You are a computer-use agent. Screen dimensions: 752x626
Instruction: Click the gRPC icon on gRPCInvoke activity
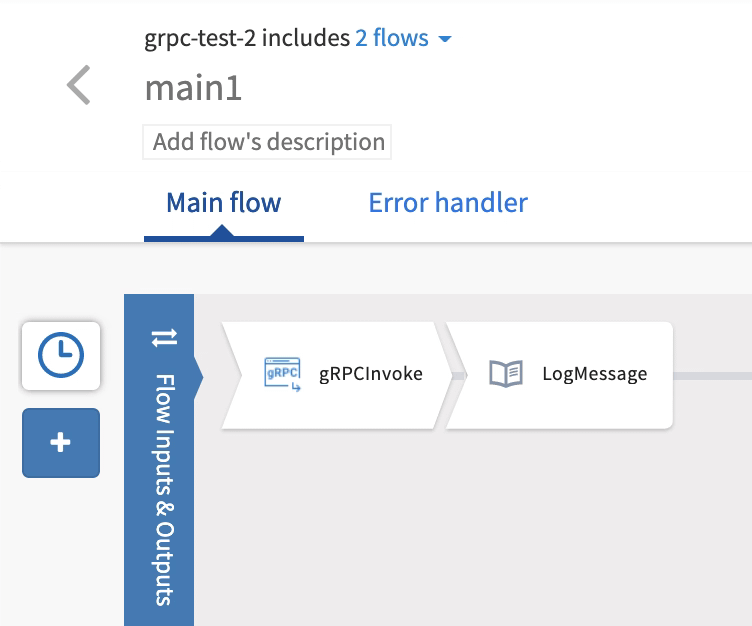click(281, 374)
